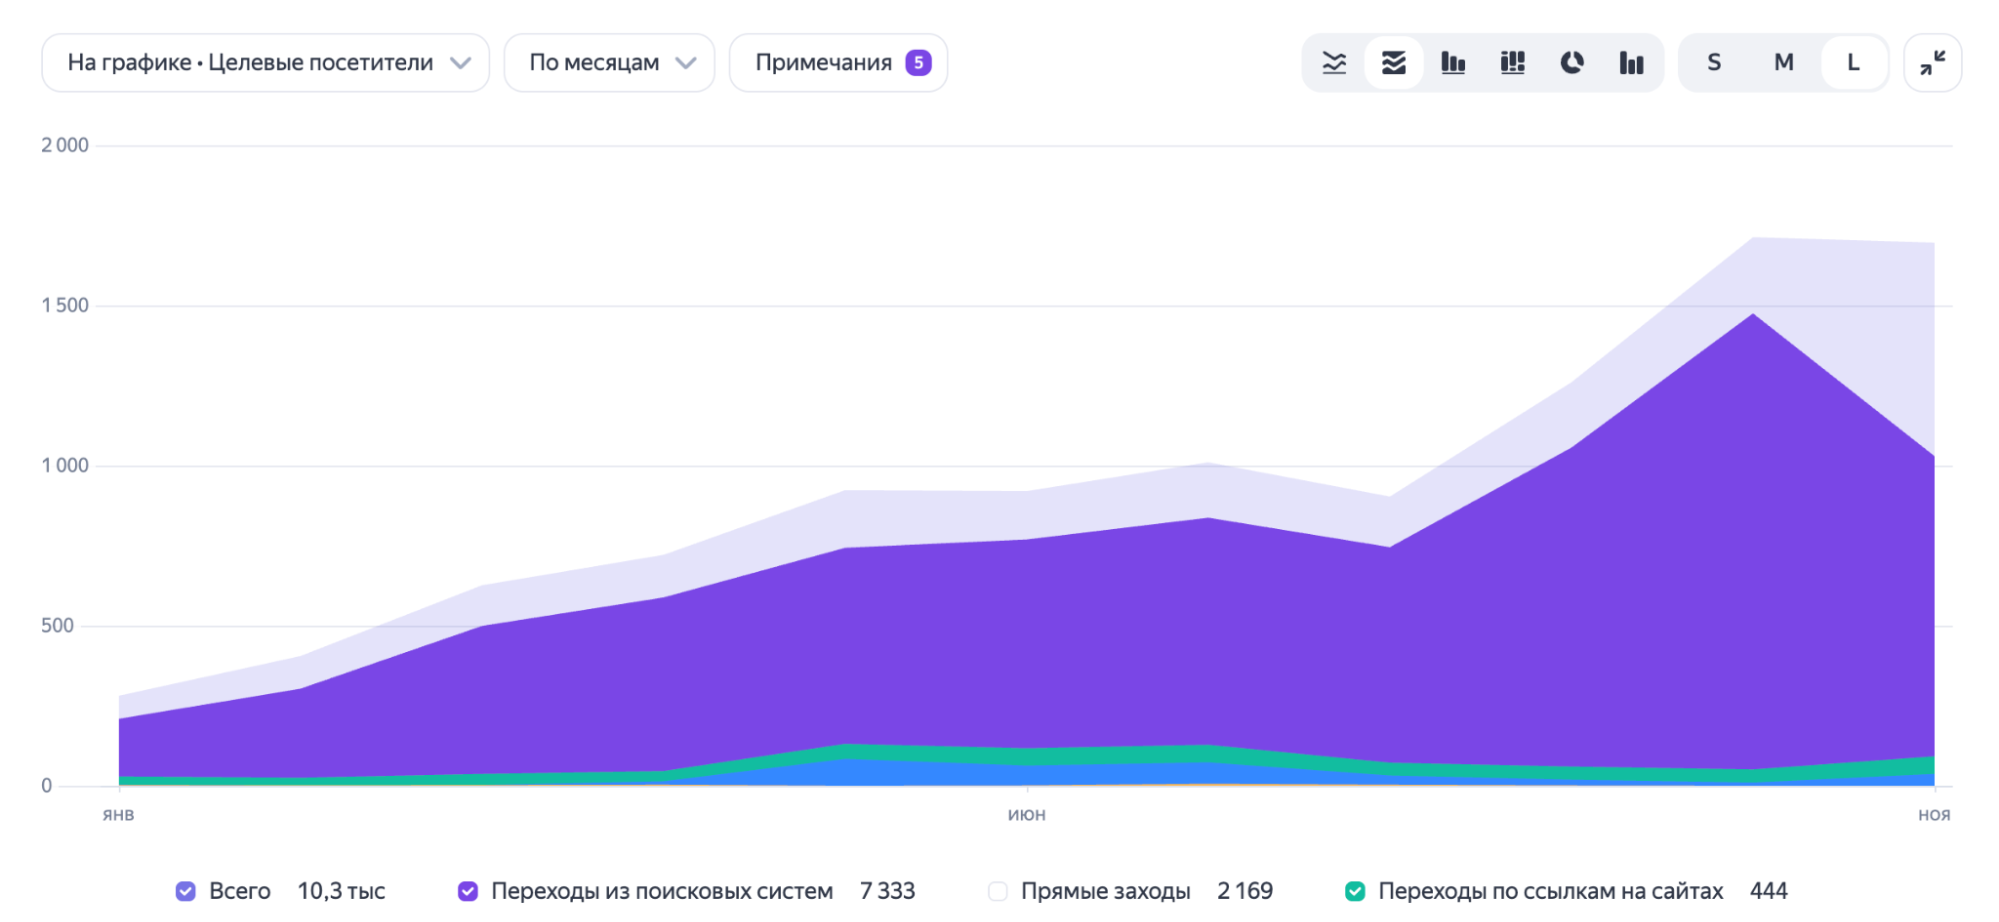This screenshot has height=922, width=1999.
Task: Collapse chart with the arrows icon
Action: (1932, 63)
